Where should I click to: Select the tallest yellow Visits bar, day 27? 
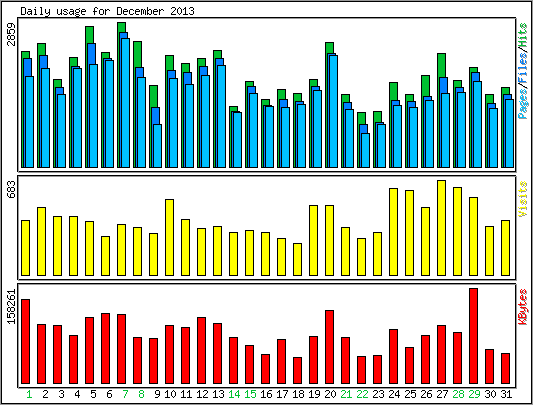click(442, 228)
